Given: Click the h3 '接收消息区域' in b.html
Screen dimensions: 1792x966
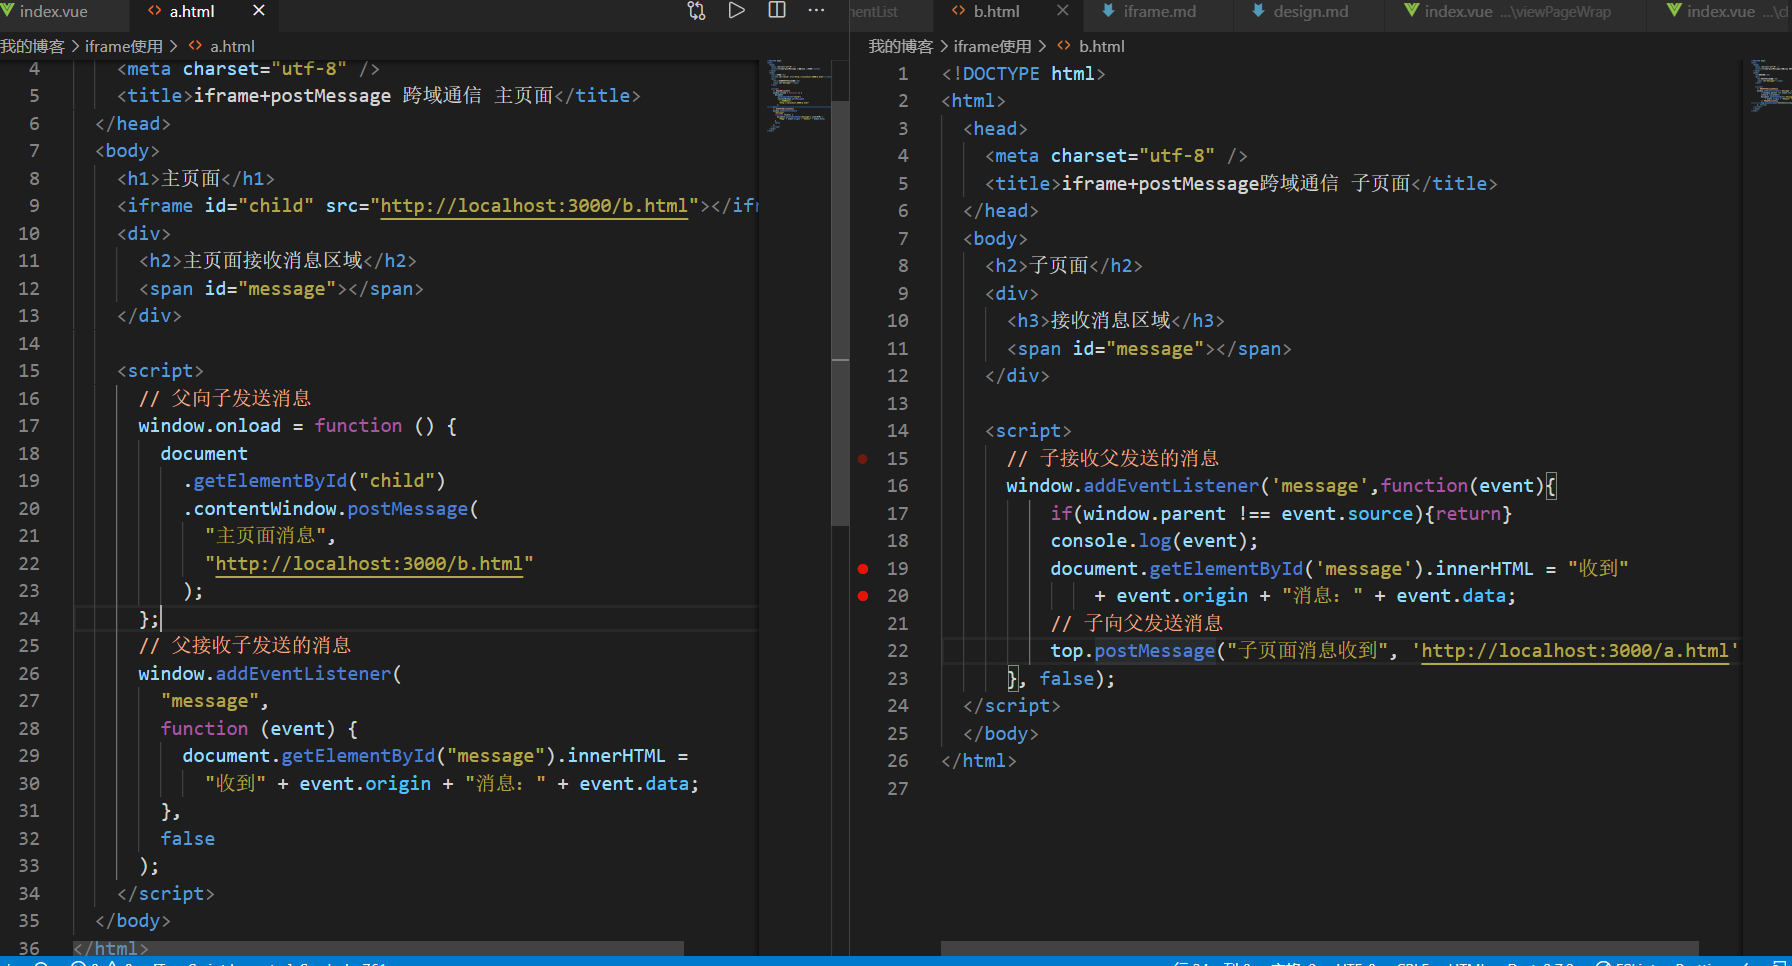Looking at the screenshot, I should [1110, 321].
